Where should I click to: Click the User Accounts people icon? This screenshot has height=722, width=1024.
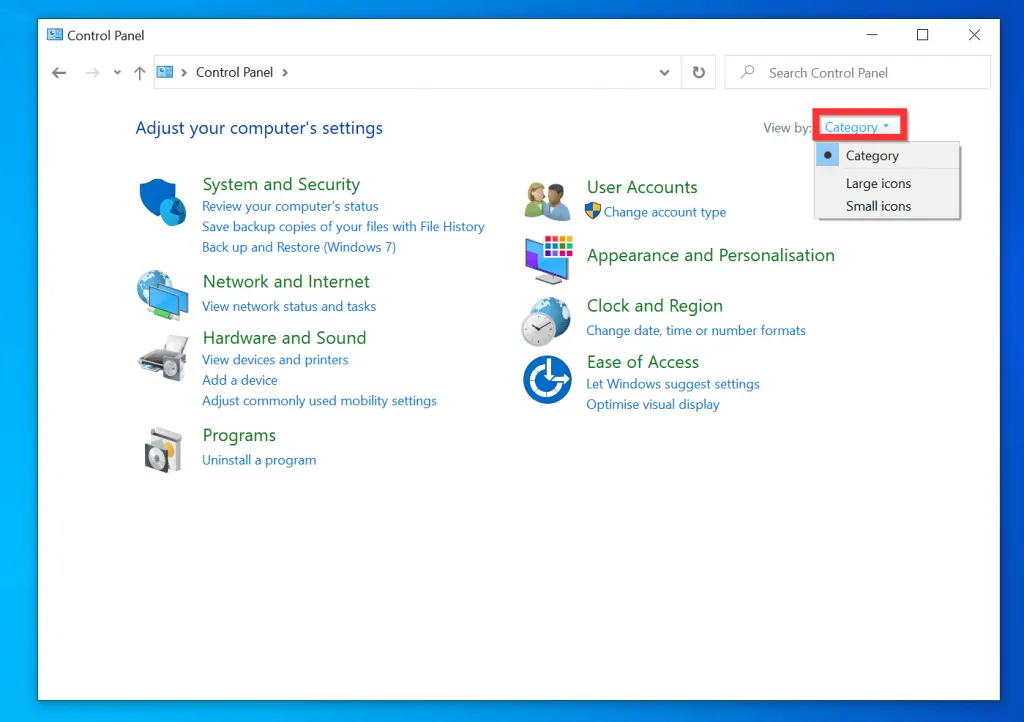(x=547, y=201)
